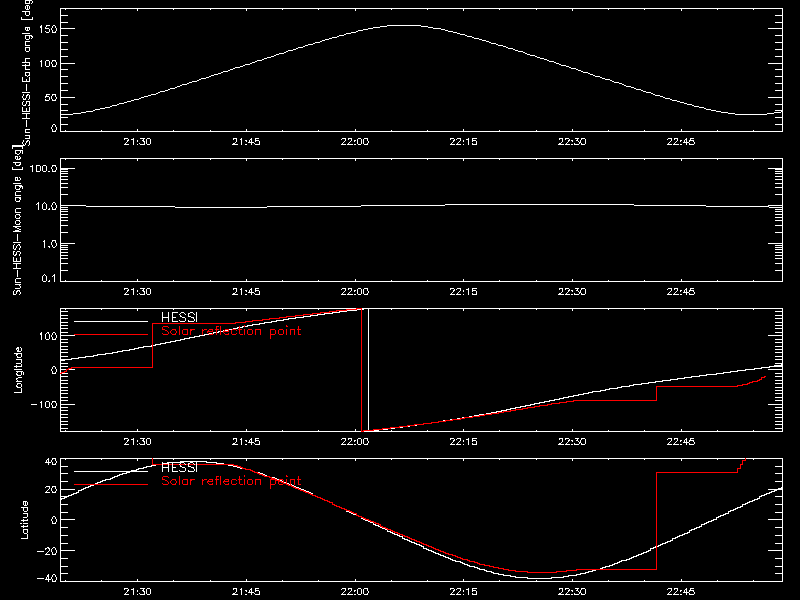Click the -20 tick on Latitude axis
800x600 pixels.
click(x=46, y=551)
